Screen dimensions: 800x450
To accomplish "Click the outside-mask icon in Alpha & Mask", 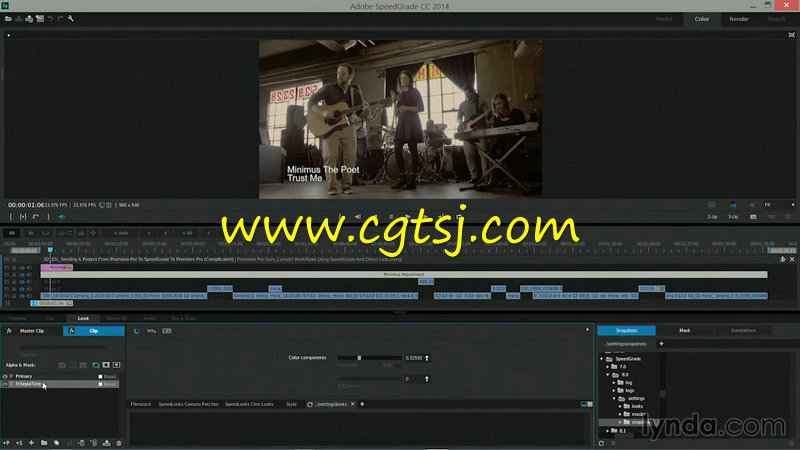I will 106,365.
